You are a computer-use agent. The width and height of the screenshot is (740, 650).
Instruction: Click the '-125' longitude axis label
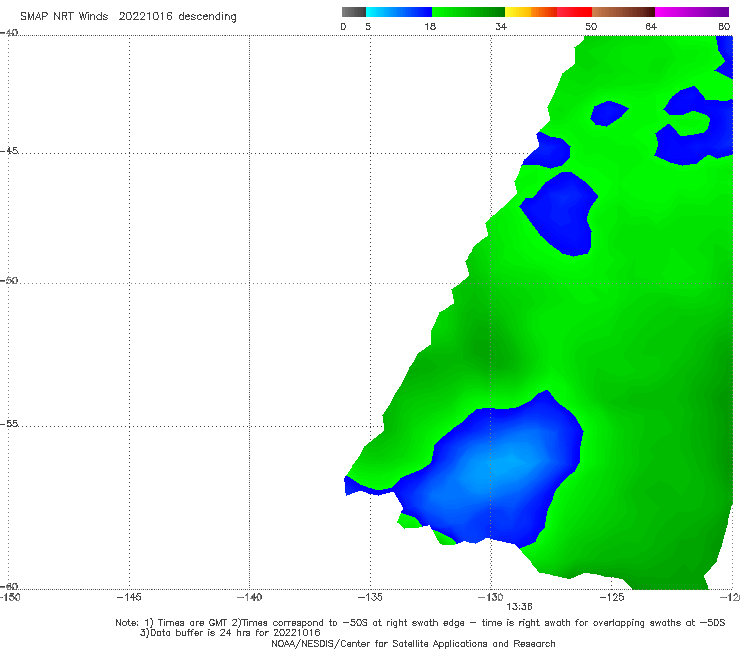pos(612,597)
